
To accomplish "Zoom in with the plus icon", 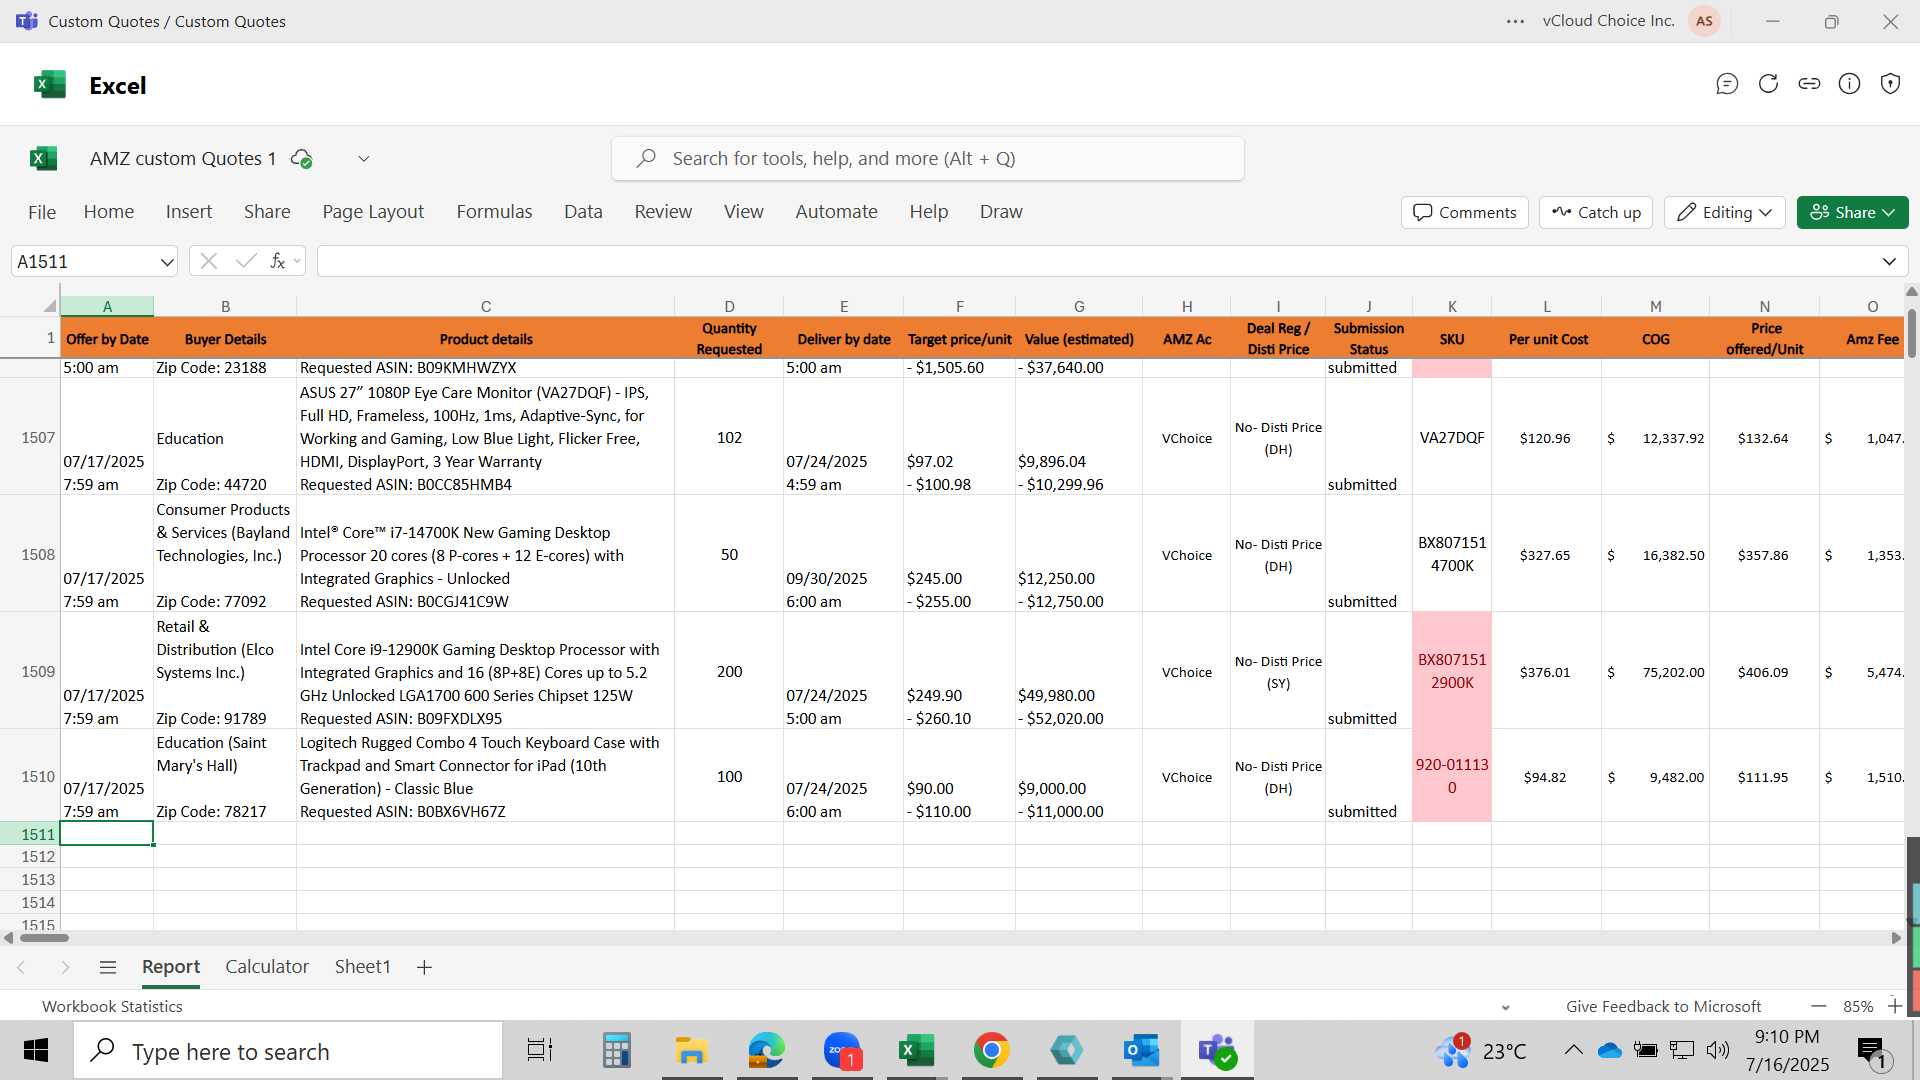I will [1894, 1006].
